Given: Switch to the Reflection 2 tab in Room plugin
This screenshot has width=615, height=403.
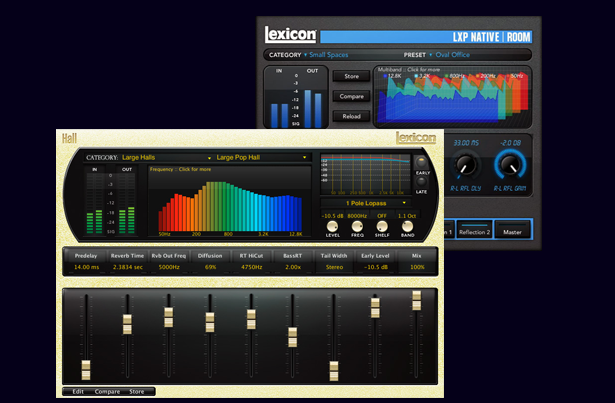Looking at the screenshot, I should (474, 230).
